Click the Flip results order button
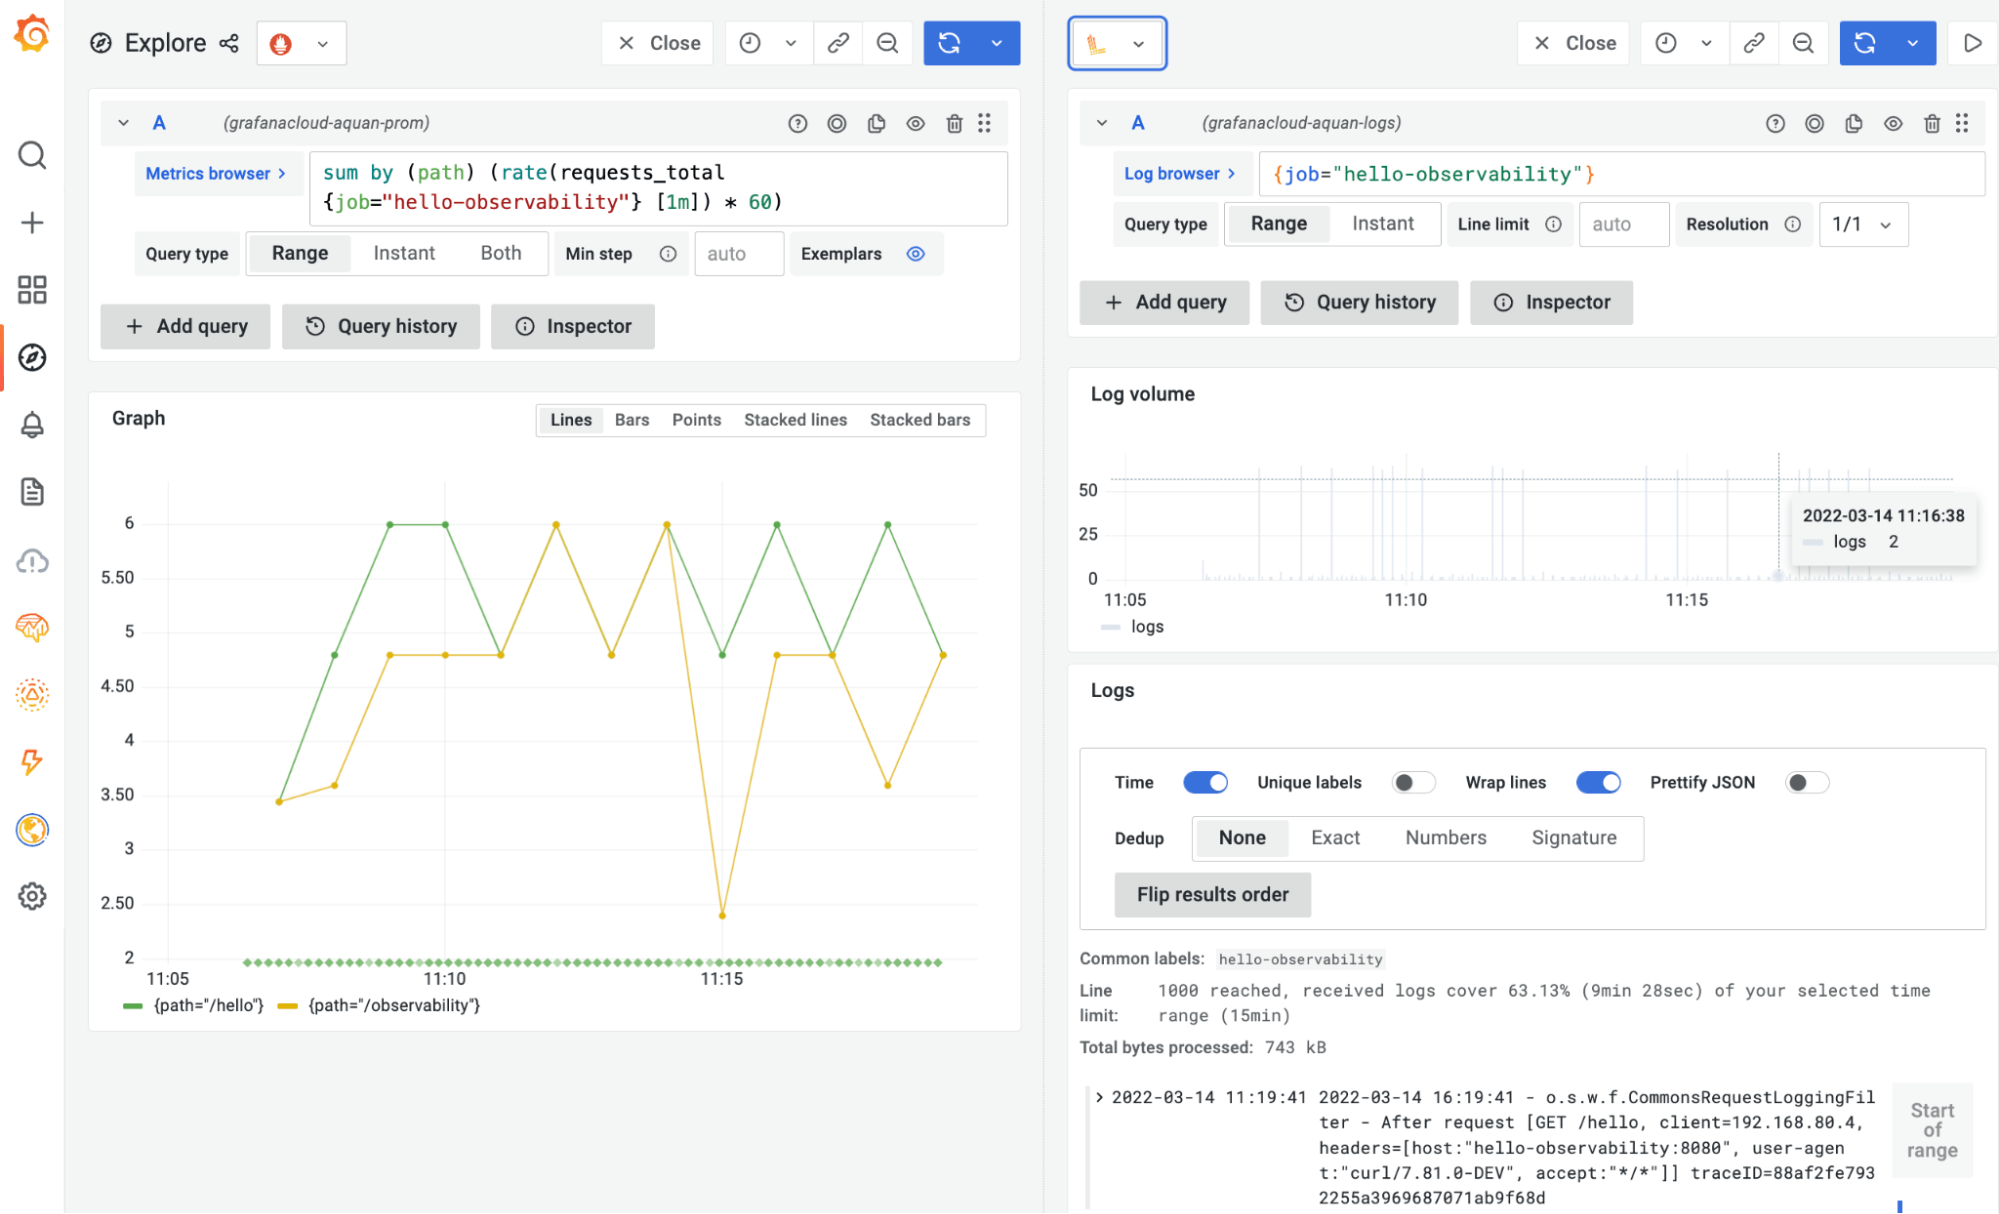Screen dimensions: 1999x1214 (1212, 894)
